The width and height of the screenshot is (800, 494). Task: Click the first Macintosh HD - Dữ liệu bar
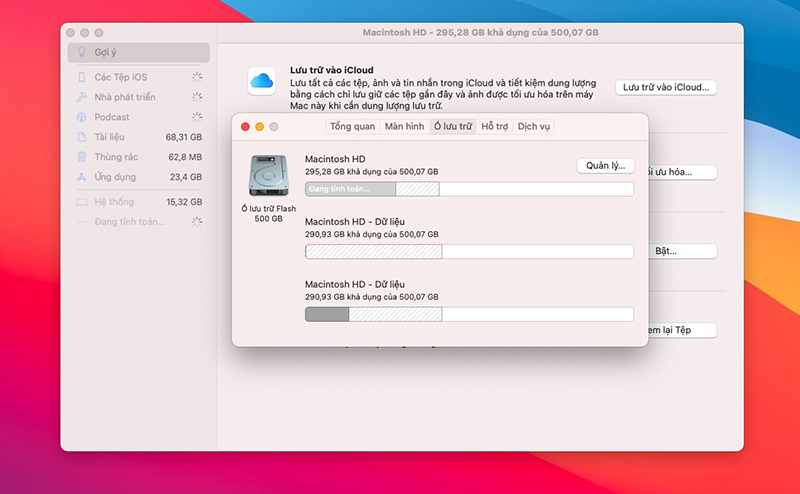[469, 252]
